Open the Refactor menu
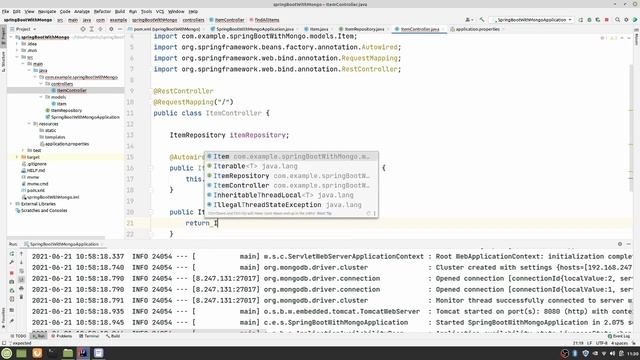Viewport: 640px width, 360px height. click(x=102, y=11)
